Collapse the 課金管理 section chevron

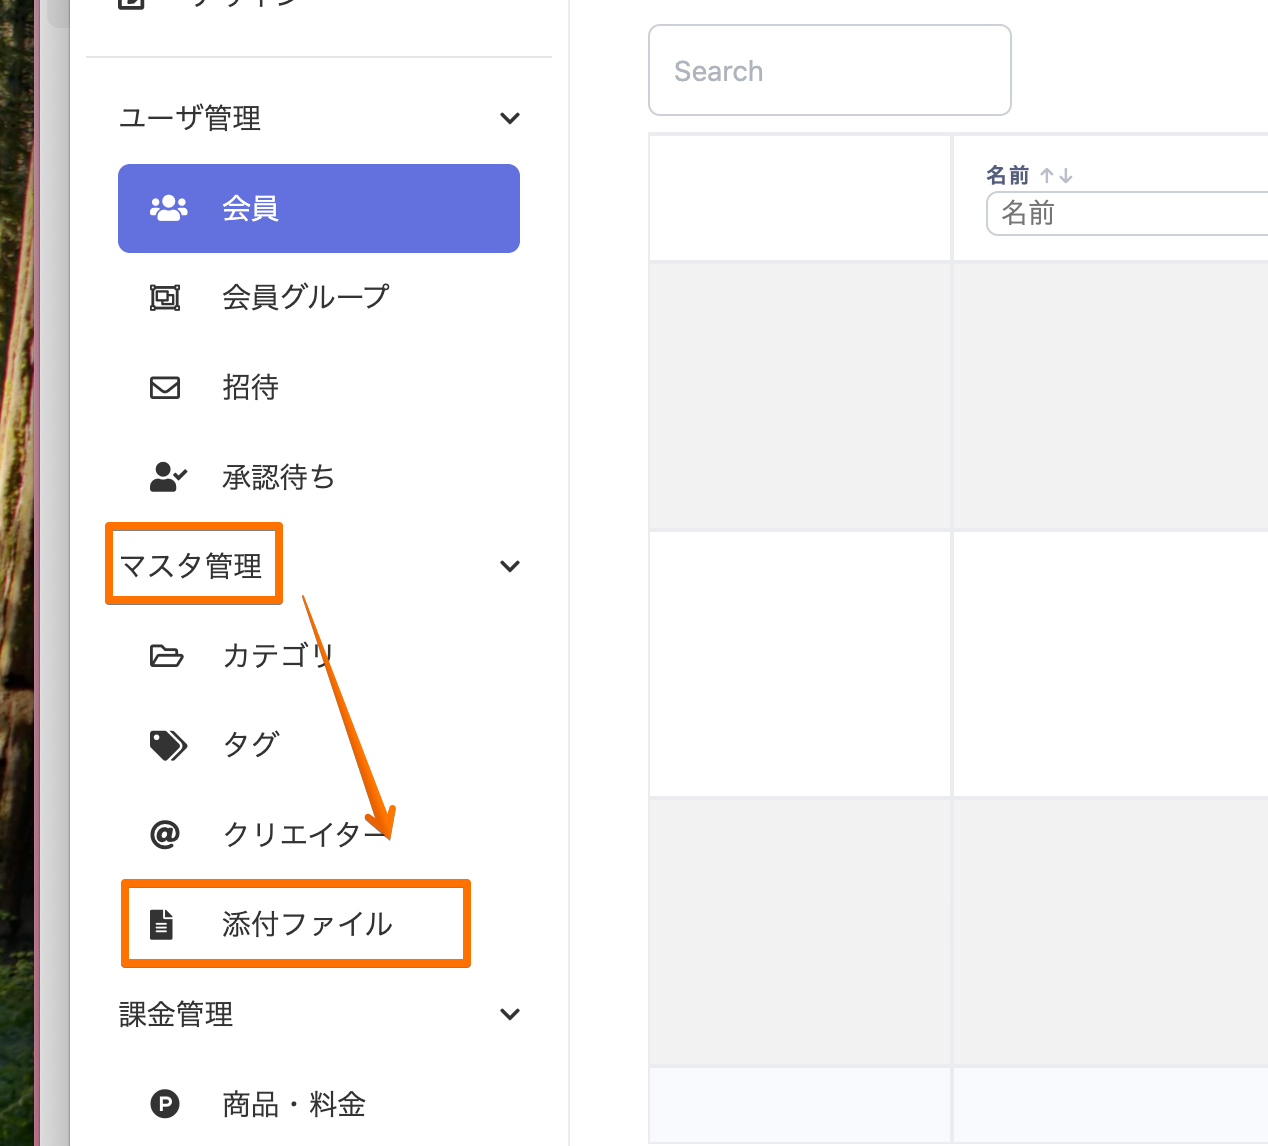coord(510,1014)
